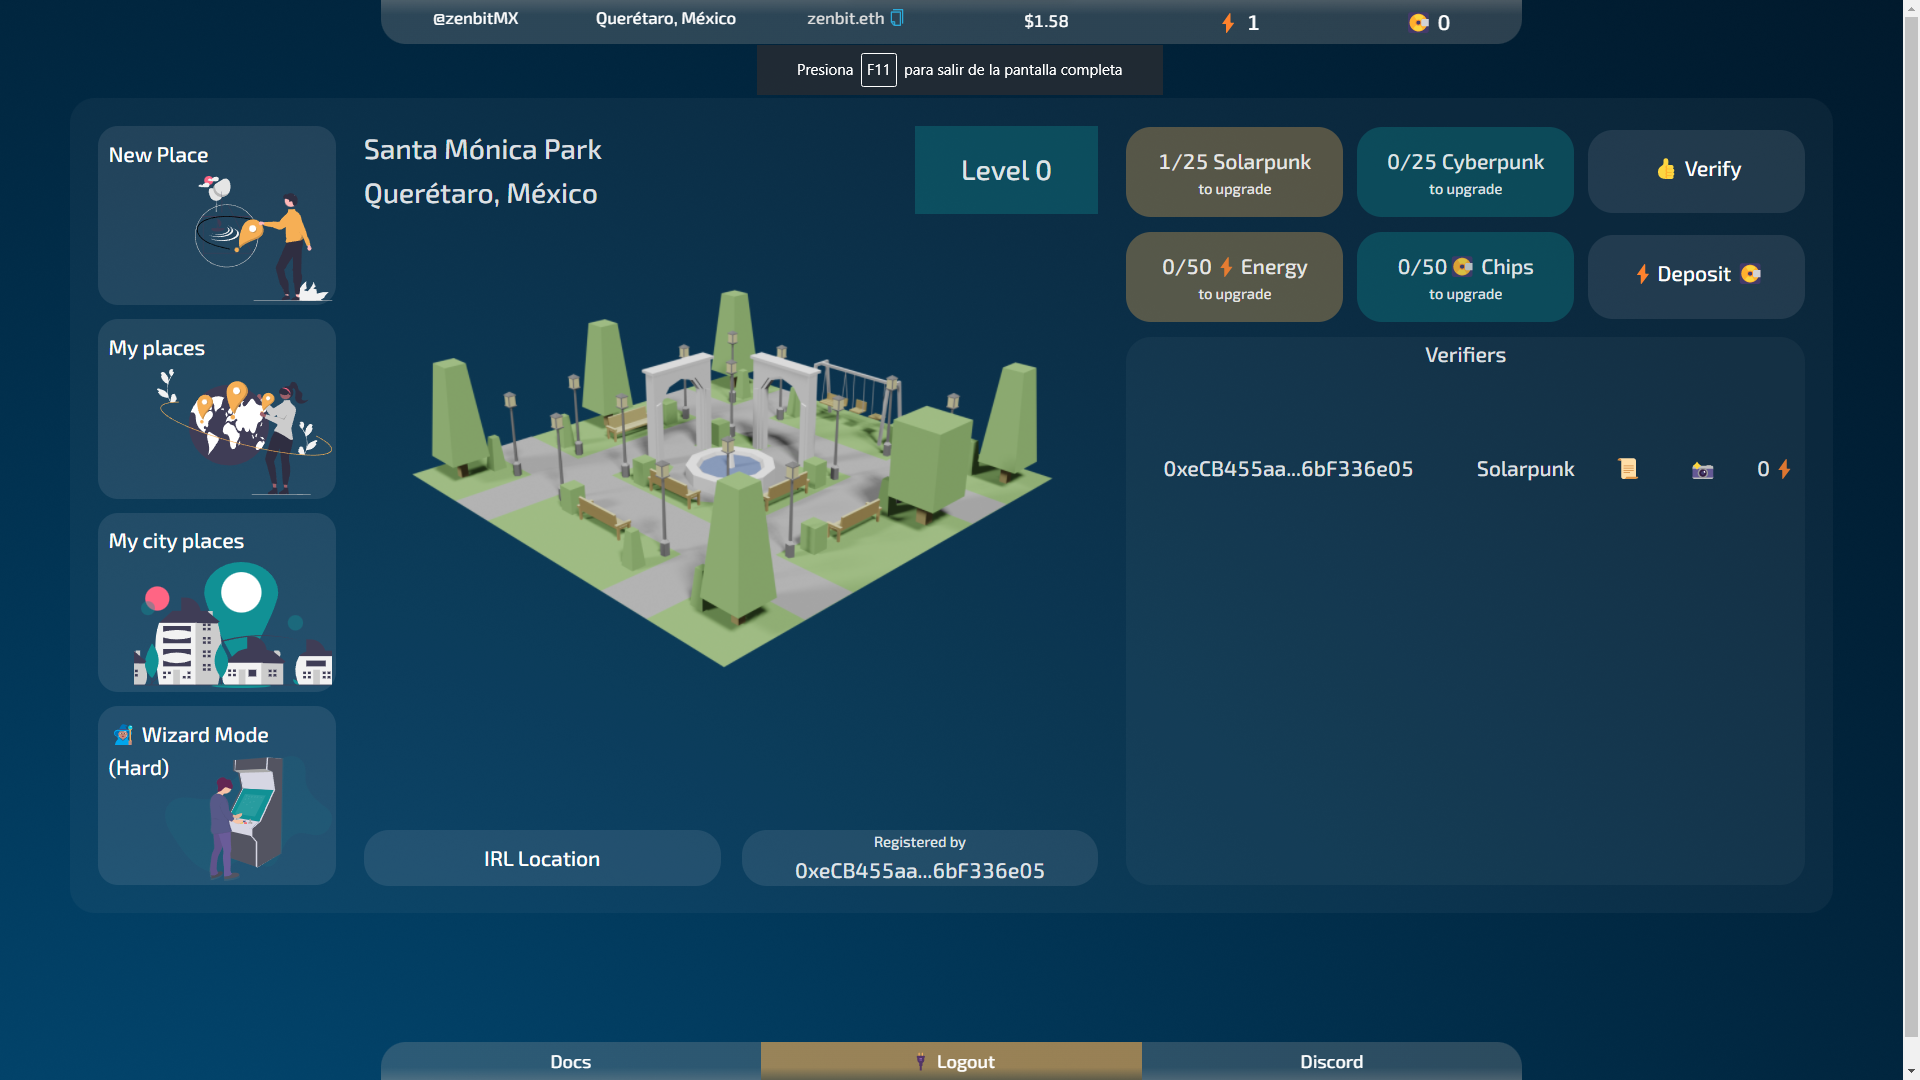The width and height of the screenshot is (1920, 1080).
Task: Click the lightning bolt energy counter icon
Action: (x=1226, y=22)
